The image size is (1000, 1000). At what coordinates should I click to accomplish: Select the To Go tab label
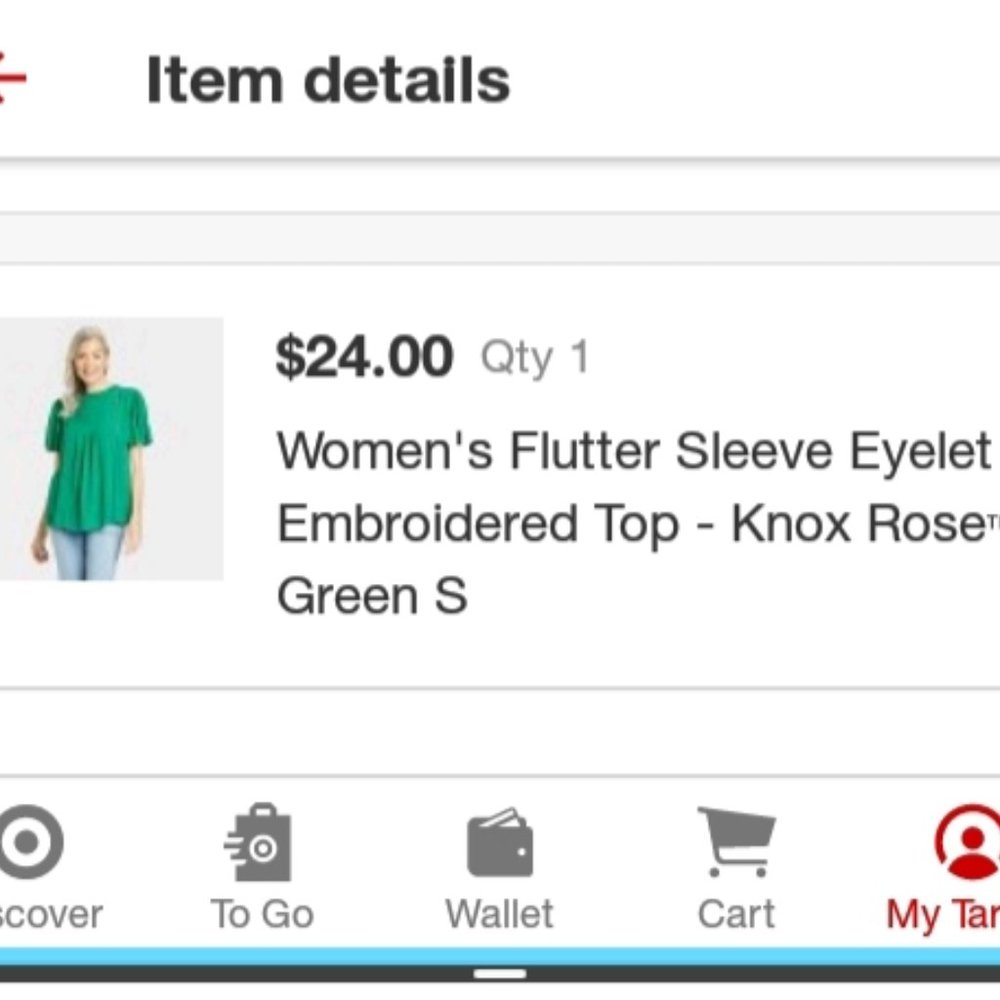click(x=261, y=913)
